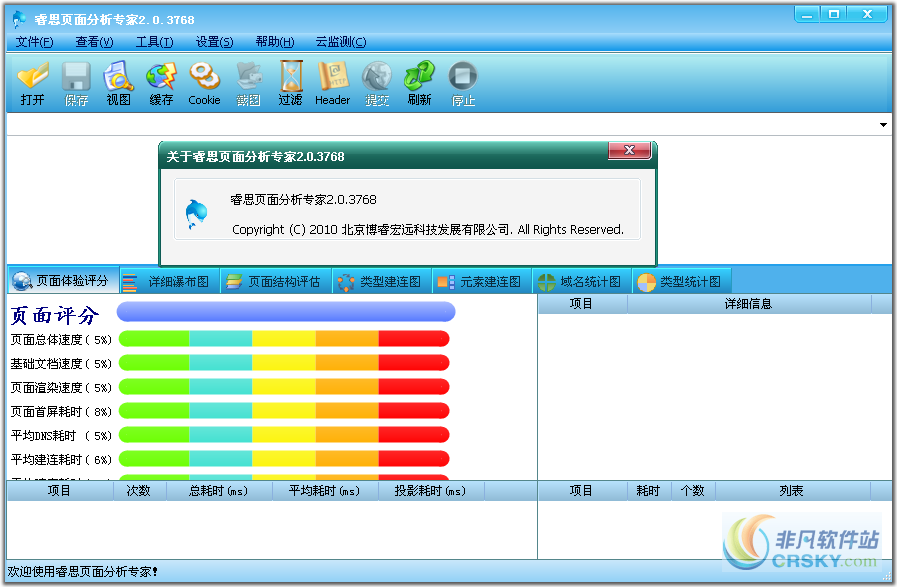Maximize the main application window
The height and width of the screenshot is (587, 897).
point(834,14)
